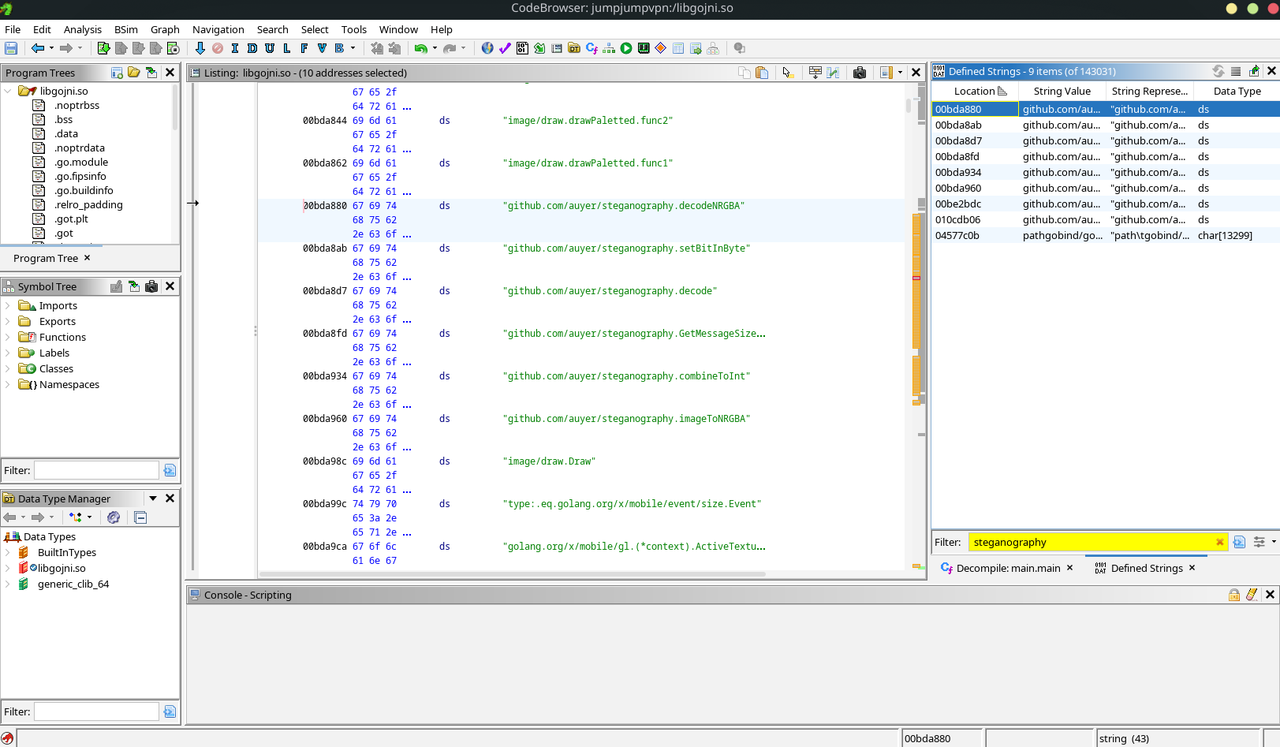Open the Analysis menu
1280x747 pixels.
[83, 30]
